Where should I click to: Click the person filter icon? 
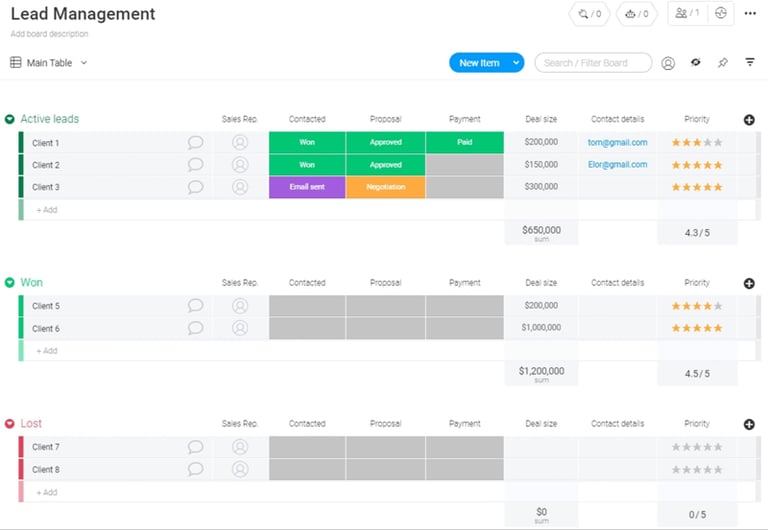(668, 63)
